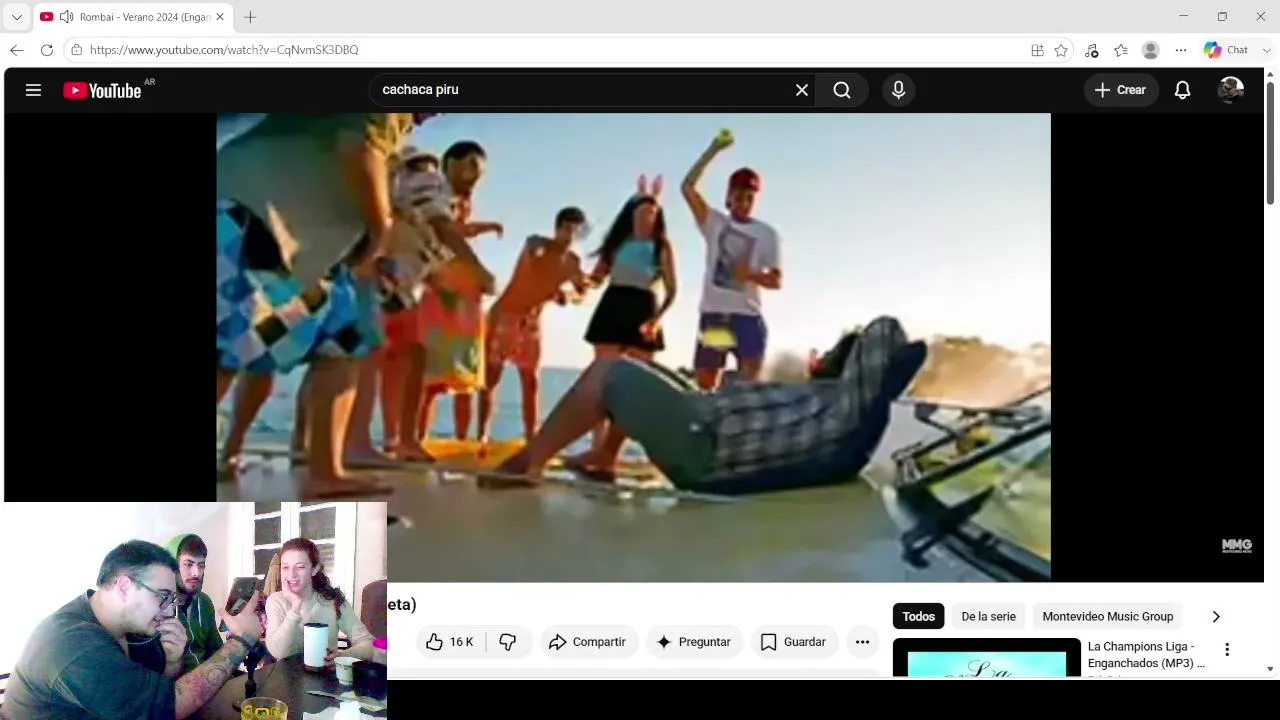The width and height of the screenshot is (1280, 720).
Task: Mute the Rombai tab audio
Action: click(66, 17)
